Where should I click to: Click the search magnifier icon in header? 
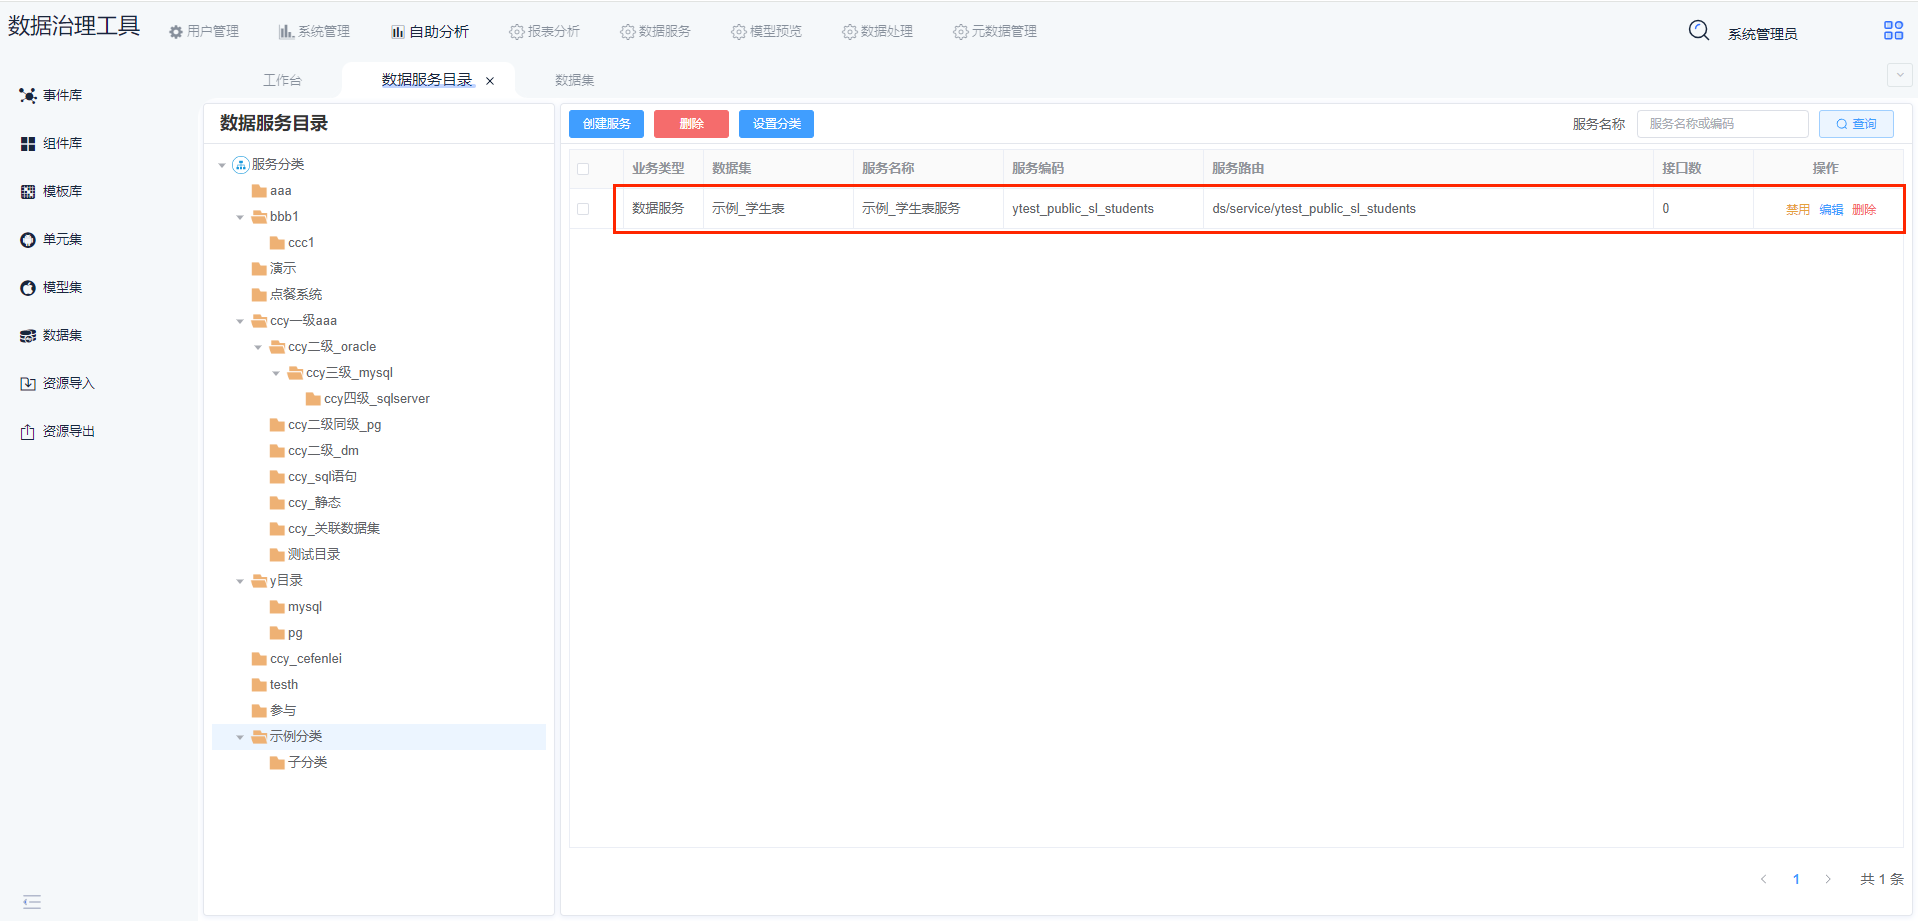coord(1698,31)
